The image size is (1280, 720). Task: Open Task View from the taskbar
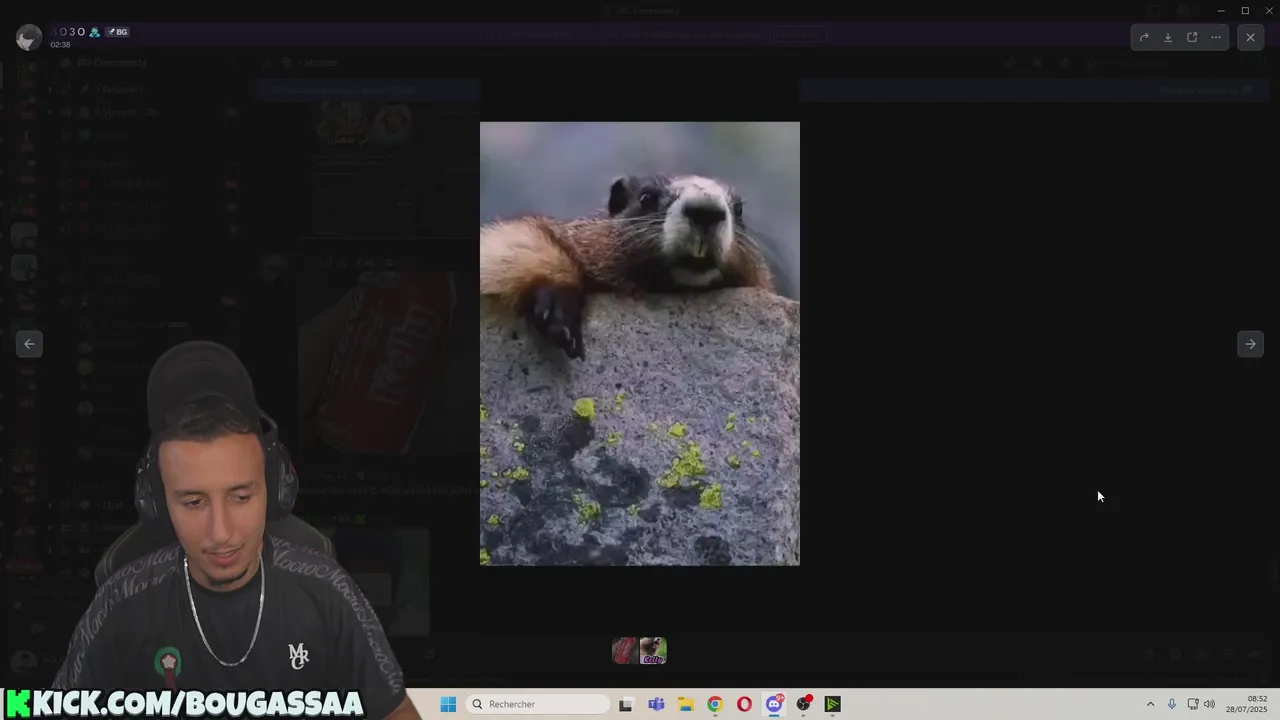coord(625,704)
